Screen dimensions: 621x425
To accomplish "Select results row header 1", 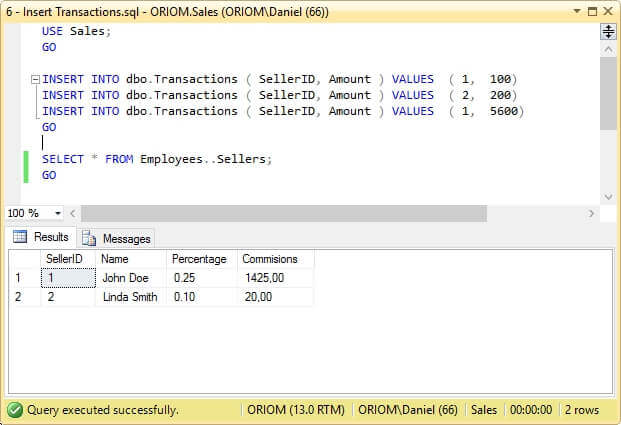I will pos(25,278).
